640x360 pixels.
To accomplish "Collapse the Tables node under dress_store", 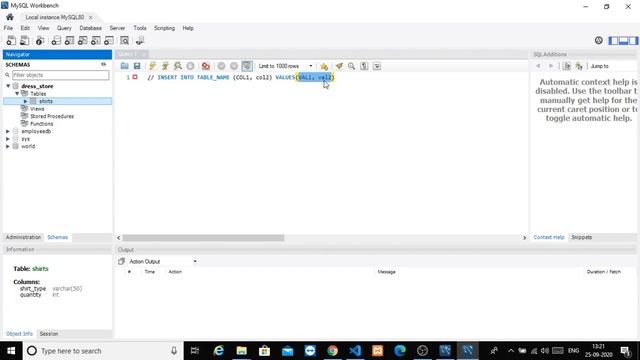I will (x=17, y=93).
